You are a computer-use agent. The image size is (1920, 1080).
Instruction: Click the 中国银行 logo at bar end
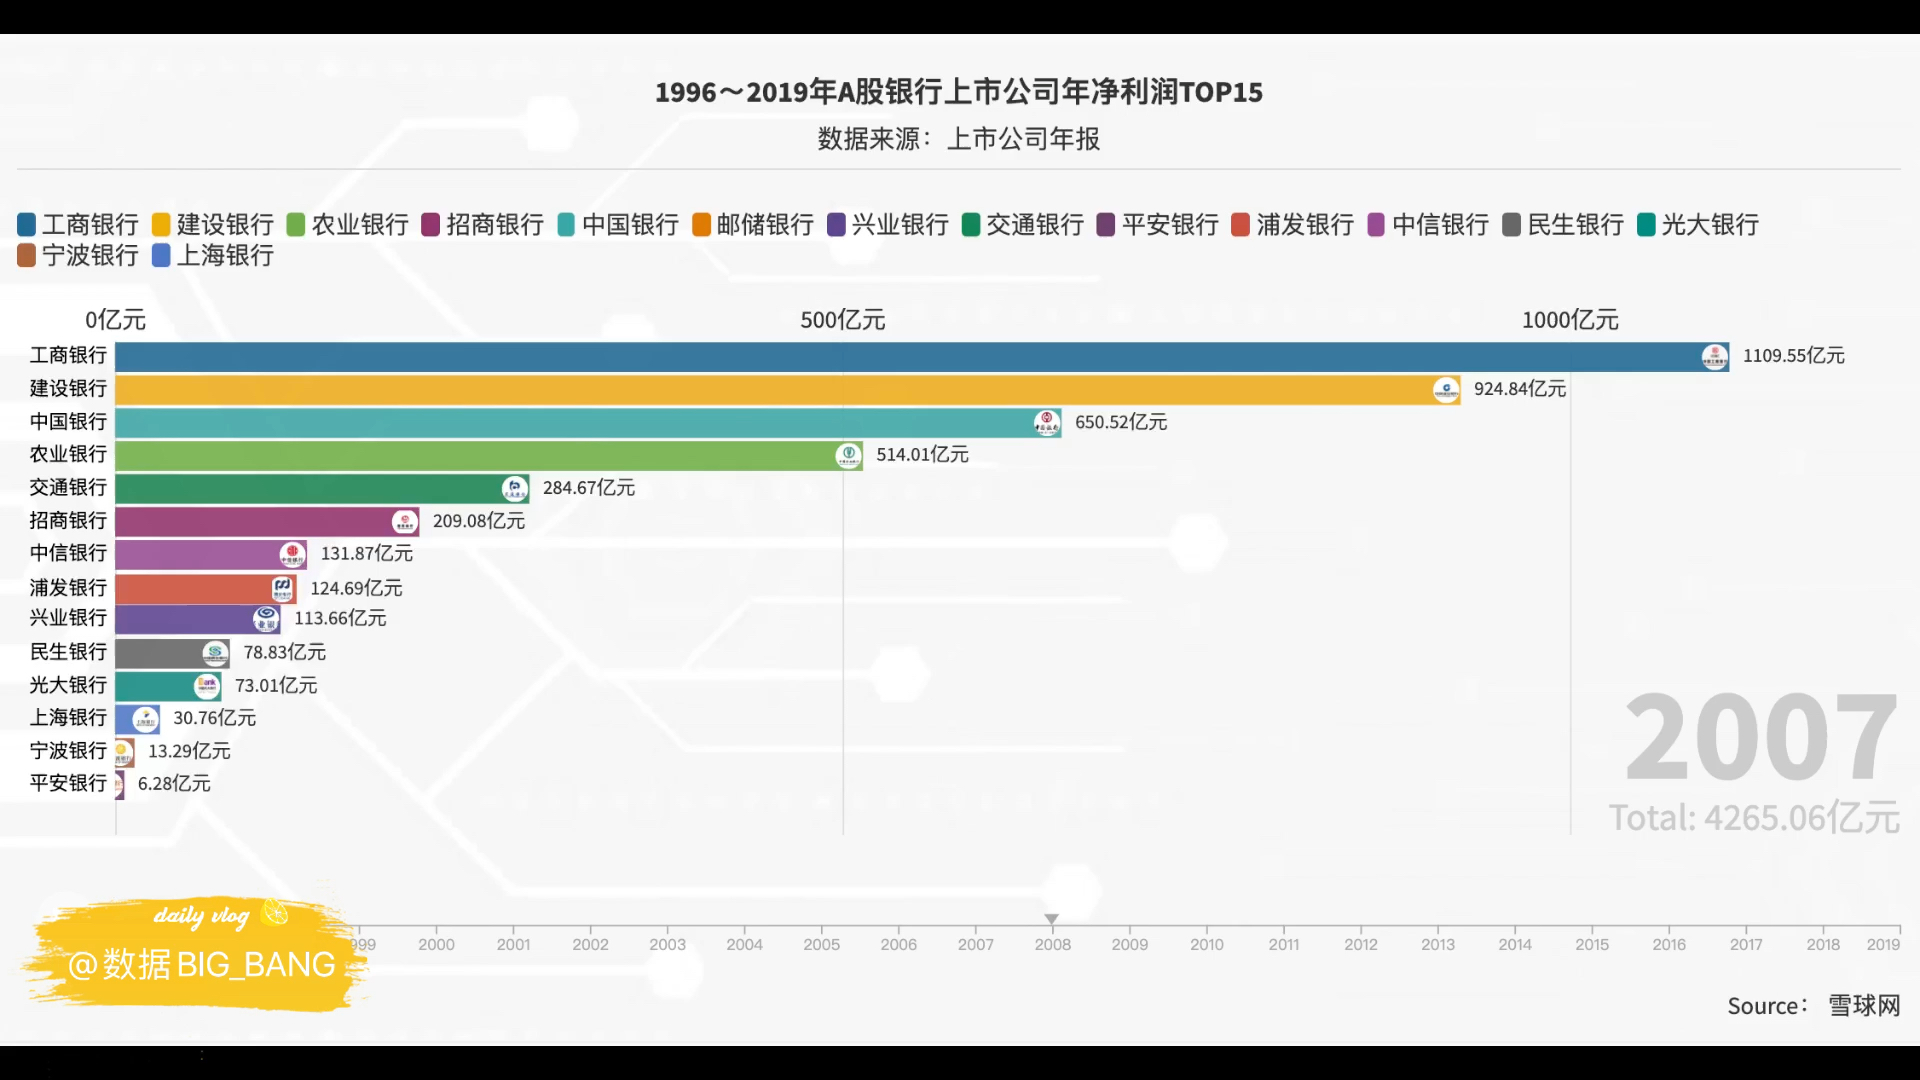point(1047,422)
